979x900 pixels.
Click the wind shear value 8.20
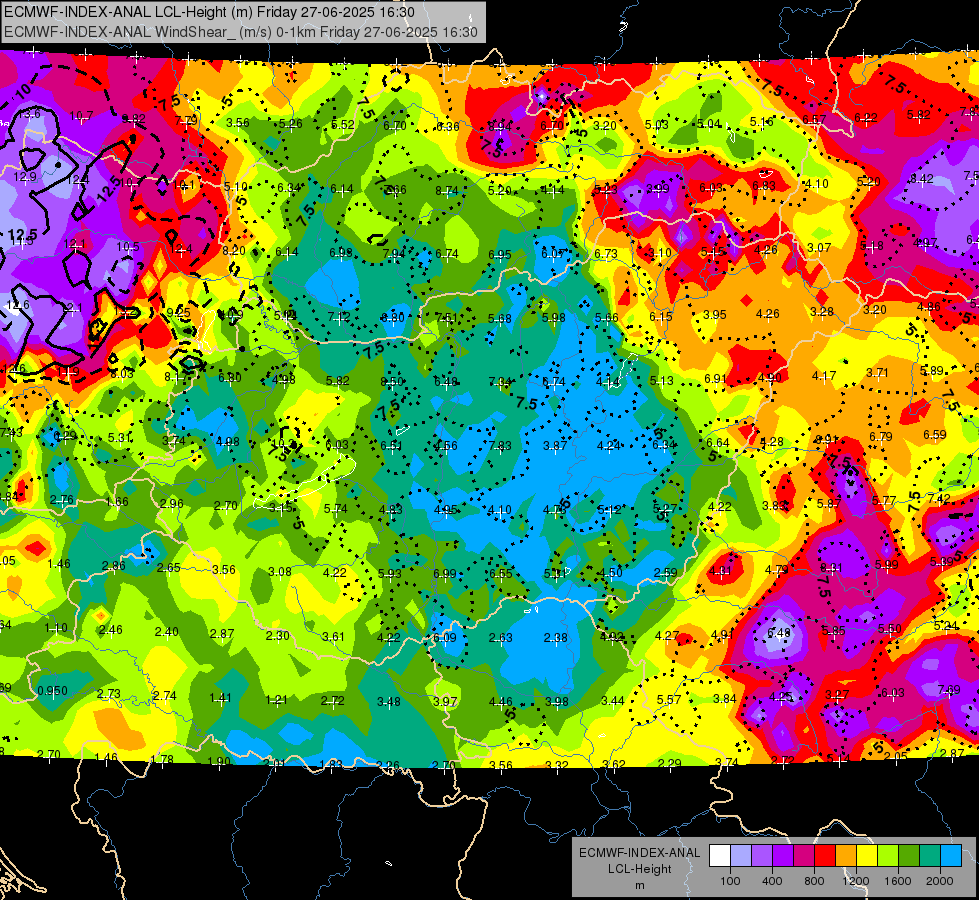[x=234, y=250]
